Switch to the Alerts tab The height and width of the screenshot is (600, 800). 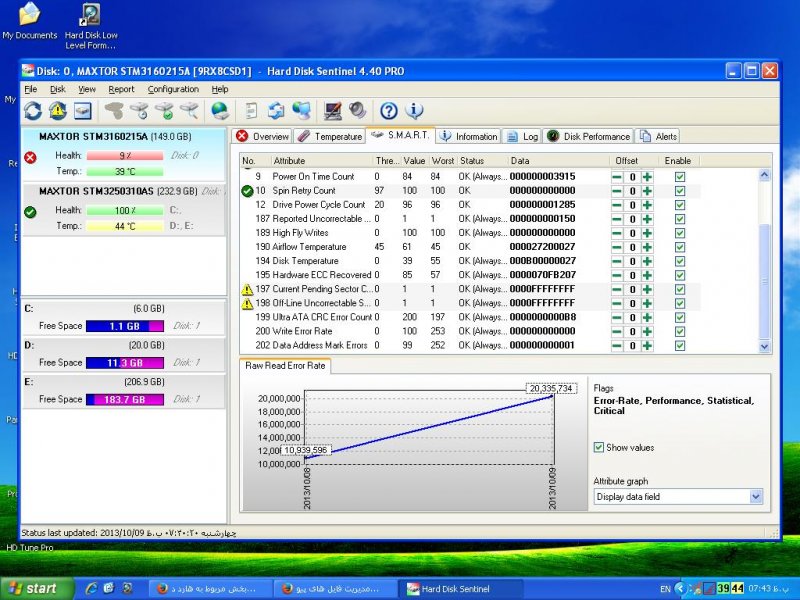tap(658, 136)
